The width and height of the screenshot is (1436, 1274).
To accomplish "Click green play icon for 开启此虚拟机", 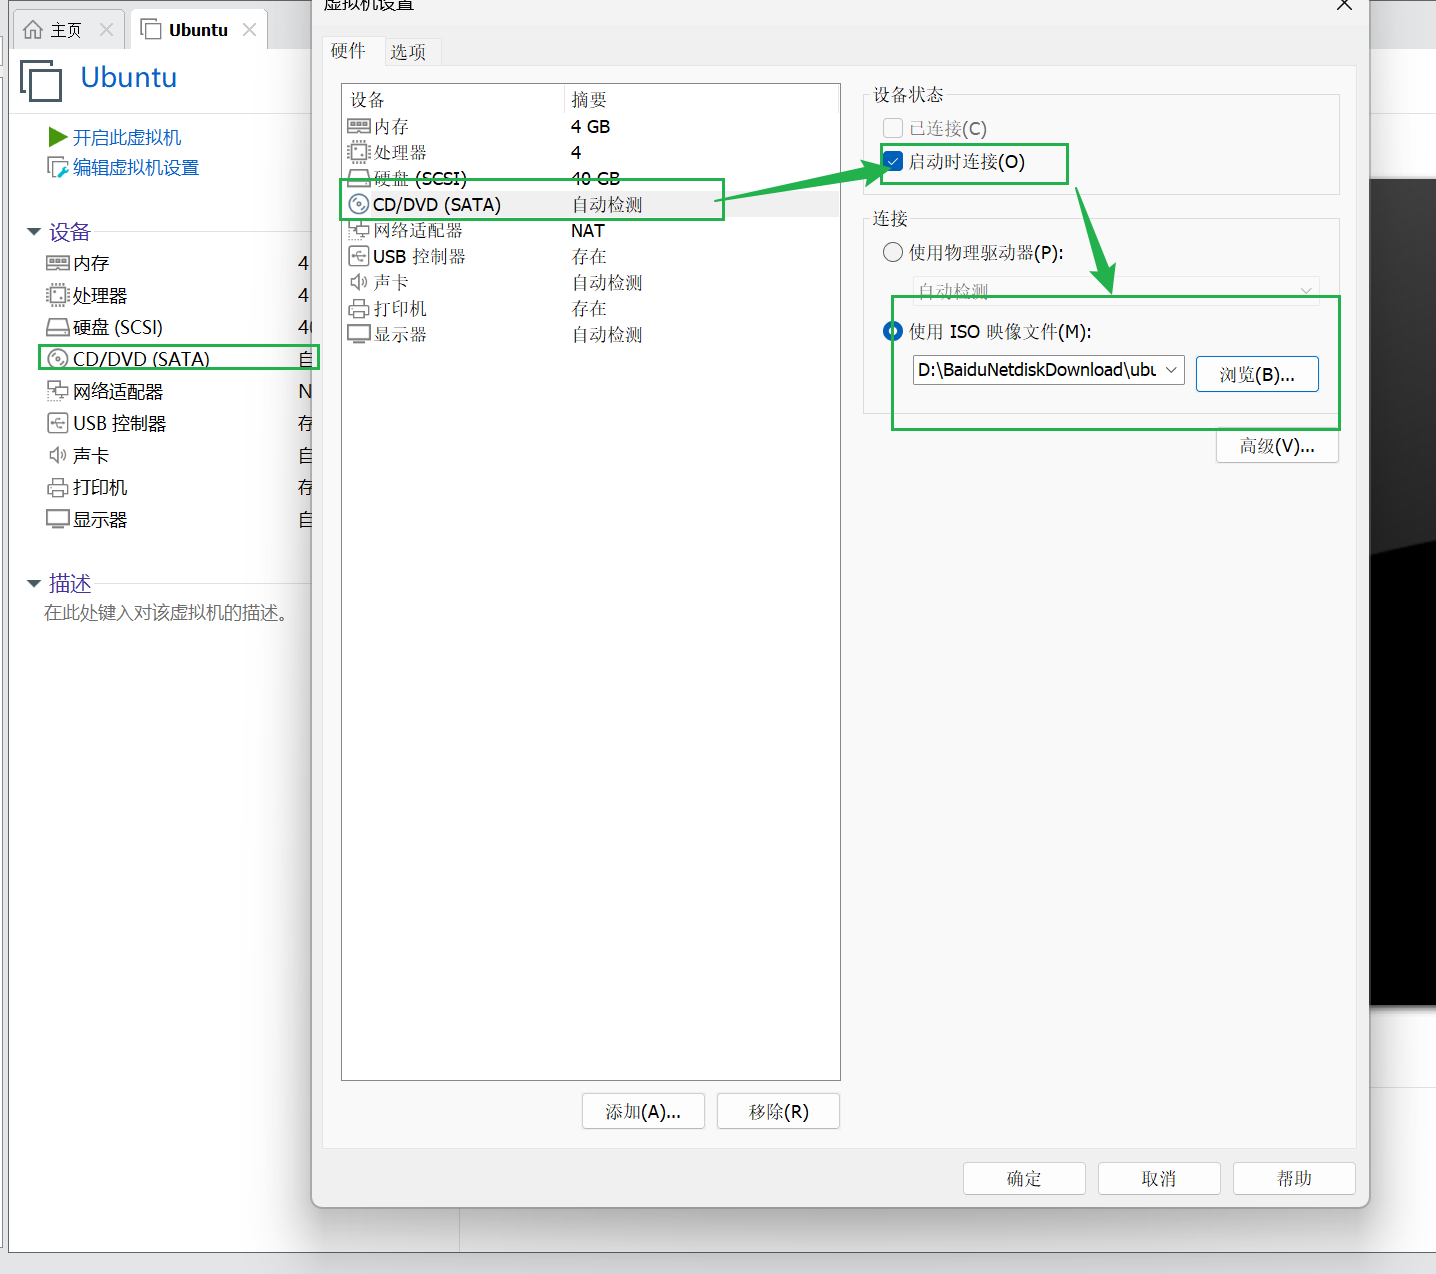I will click(58, 136).
